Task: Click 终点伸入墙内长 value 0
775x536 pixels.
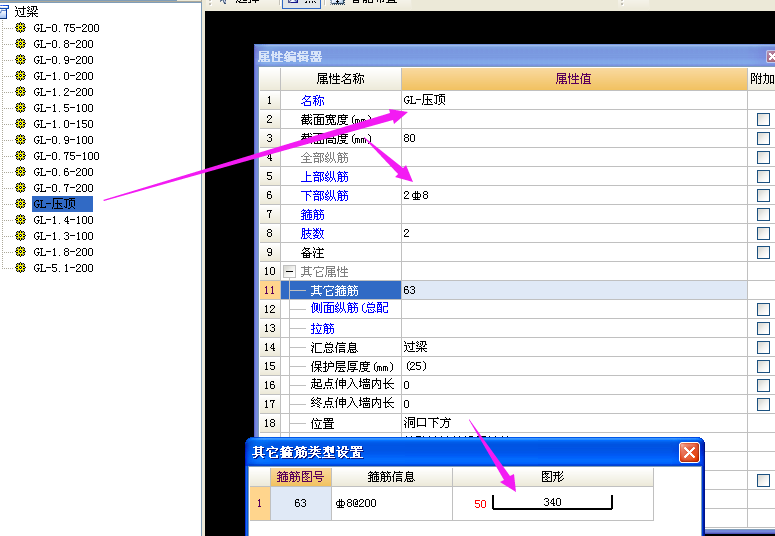Action: tap(574, 404)
